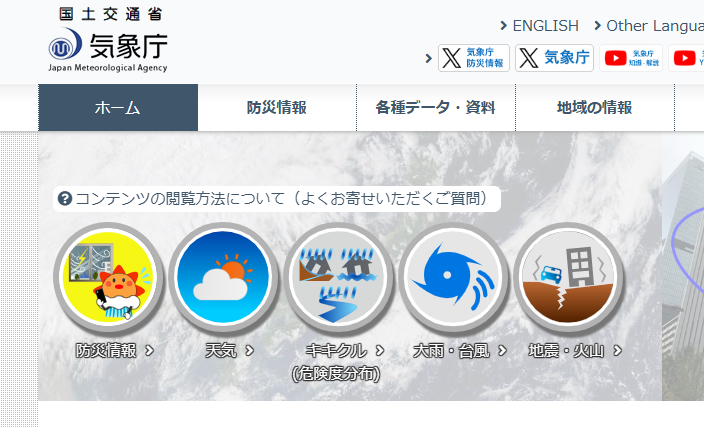Open the 大雨・台風 typhoon icon

click(x=454, y=277)
